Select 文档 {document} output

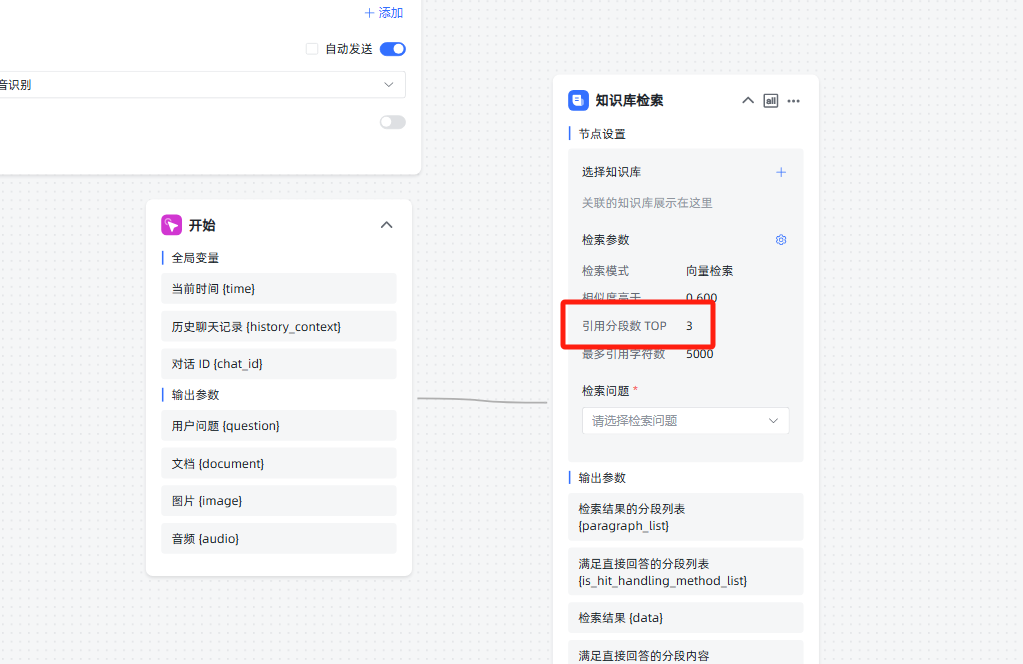(x=279, y=463)
